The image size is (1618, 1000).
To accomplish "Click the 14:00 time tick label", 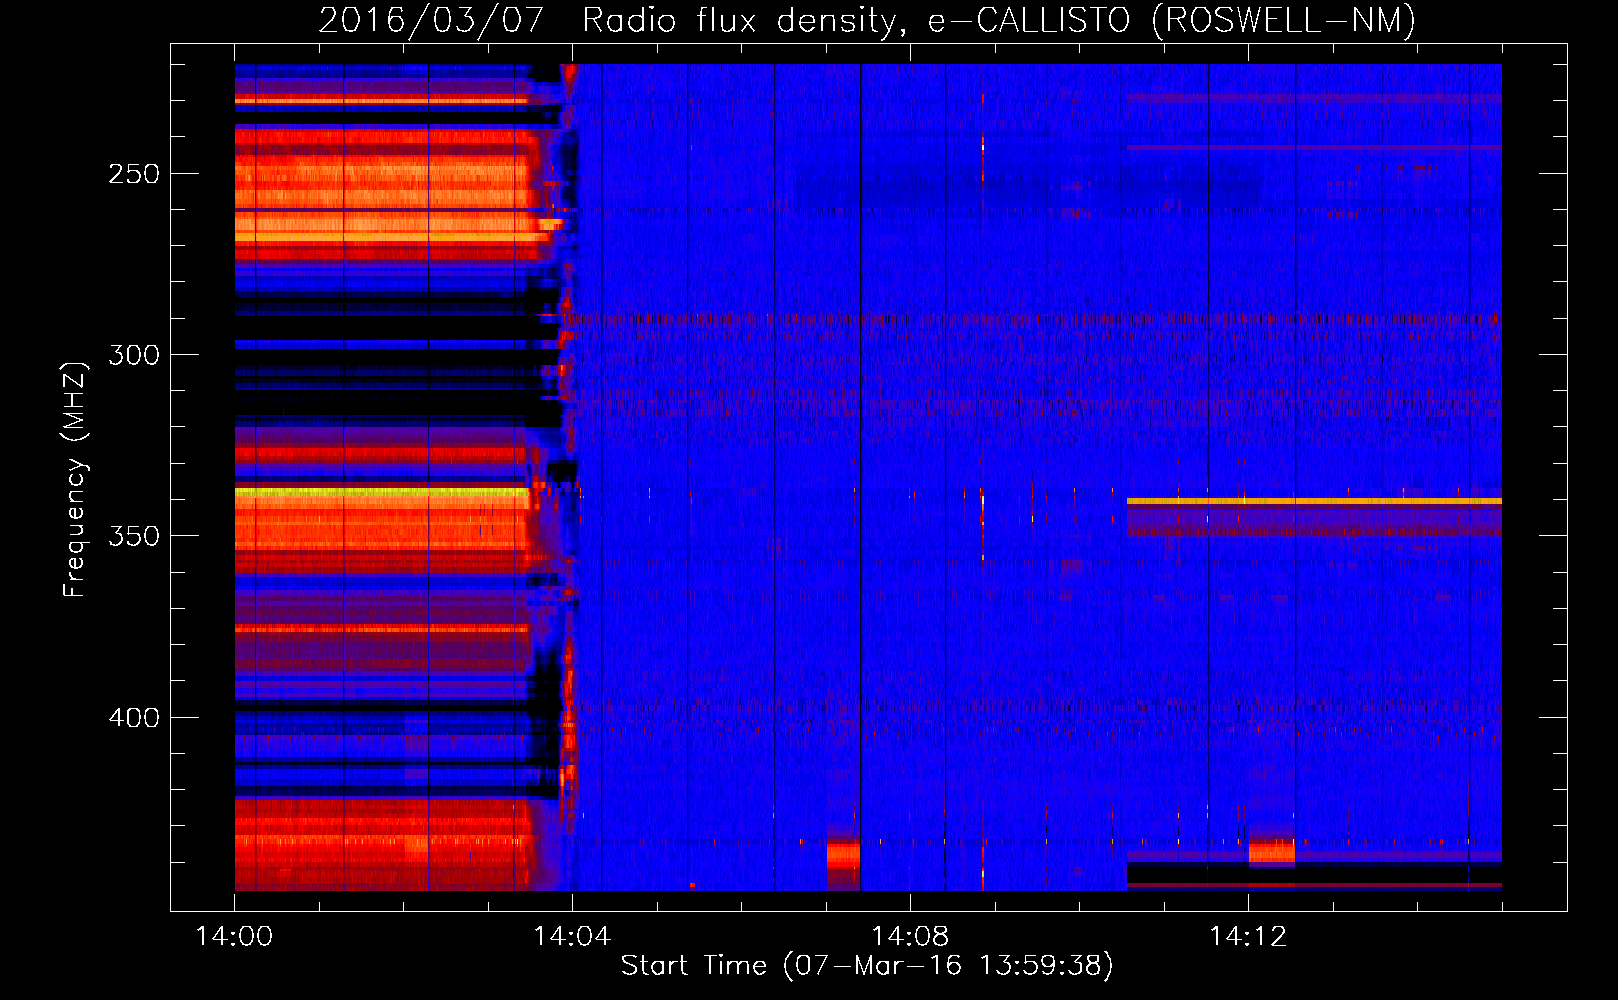I will 234,937.
